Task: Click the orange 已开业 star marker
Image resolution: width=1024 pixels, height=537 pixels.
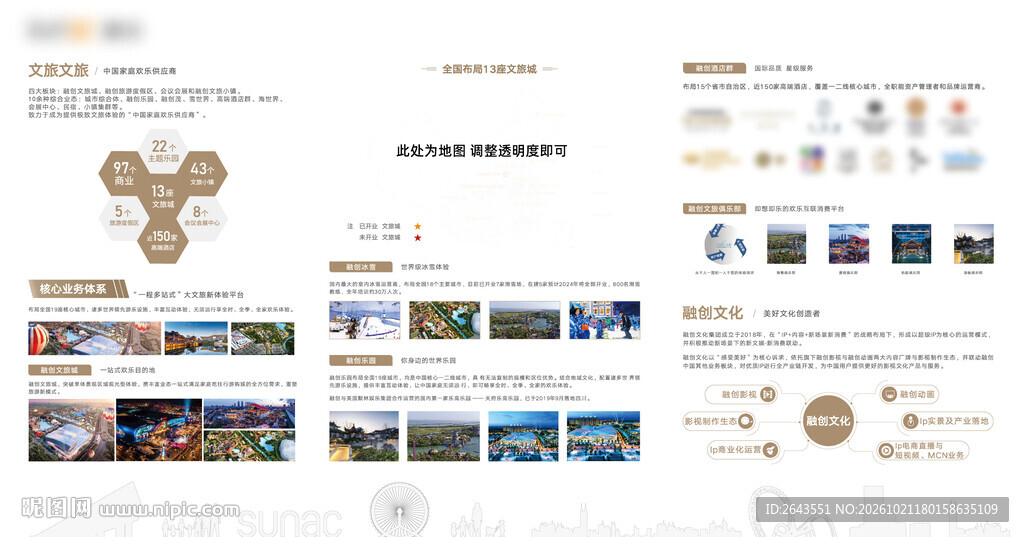Action: click(x=418, y=226)
